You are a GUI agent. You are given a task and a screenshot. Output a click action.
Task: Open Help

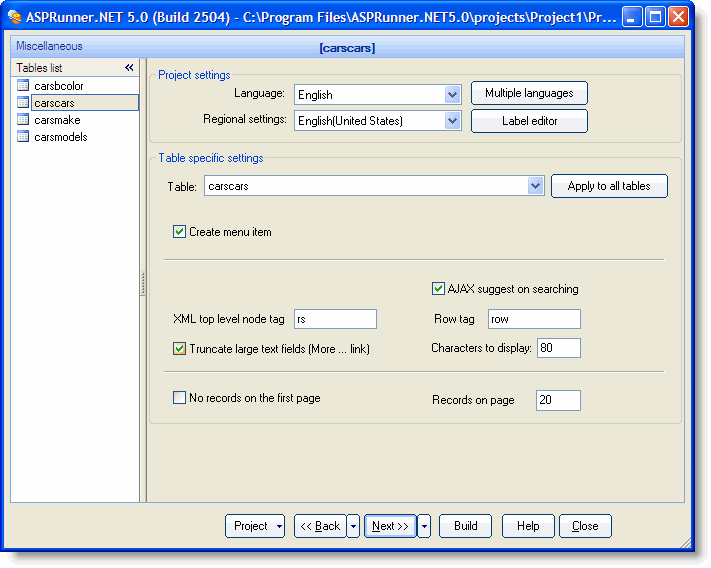tap(528, 526)
